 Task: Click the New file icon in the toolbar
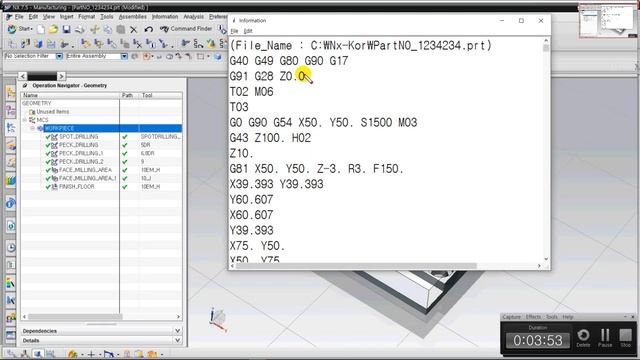[41, 29]
